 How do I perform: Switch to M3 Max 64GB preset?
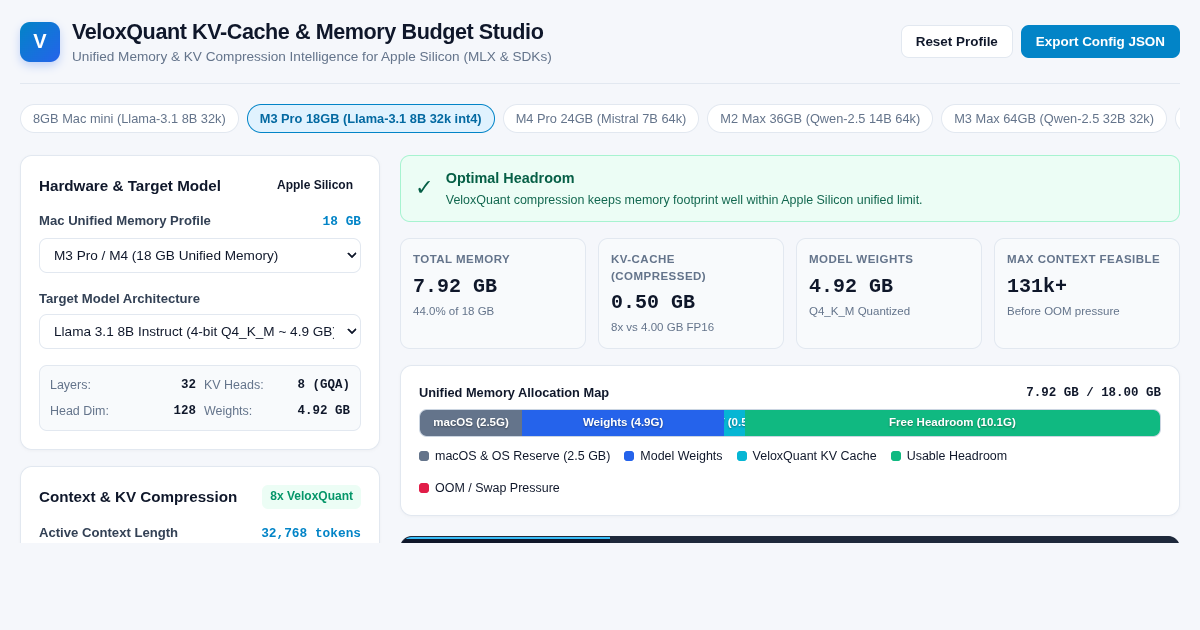pyautogui.click(x=1054, y=118)
